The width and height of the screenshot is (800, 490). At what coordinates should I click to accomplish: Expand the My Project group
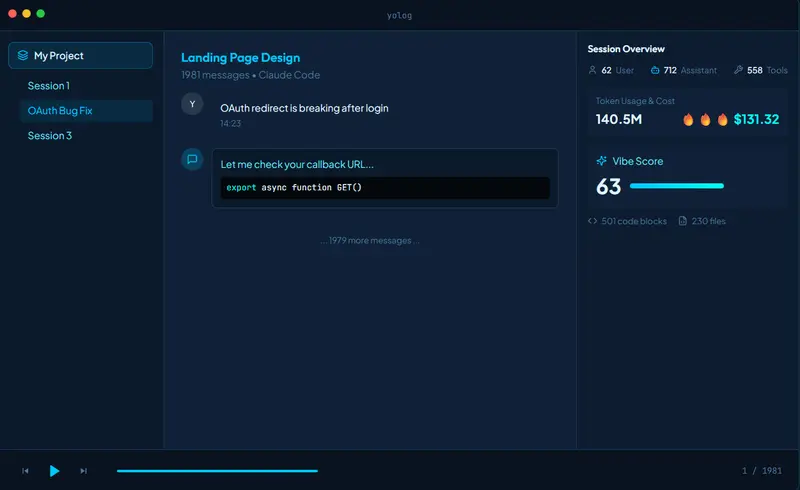pos(80,56)
